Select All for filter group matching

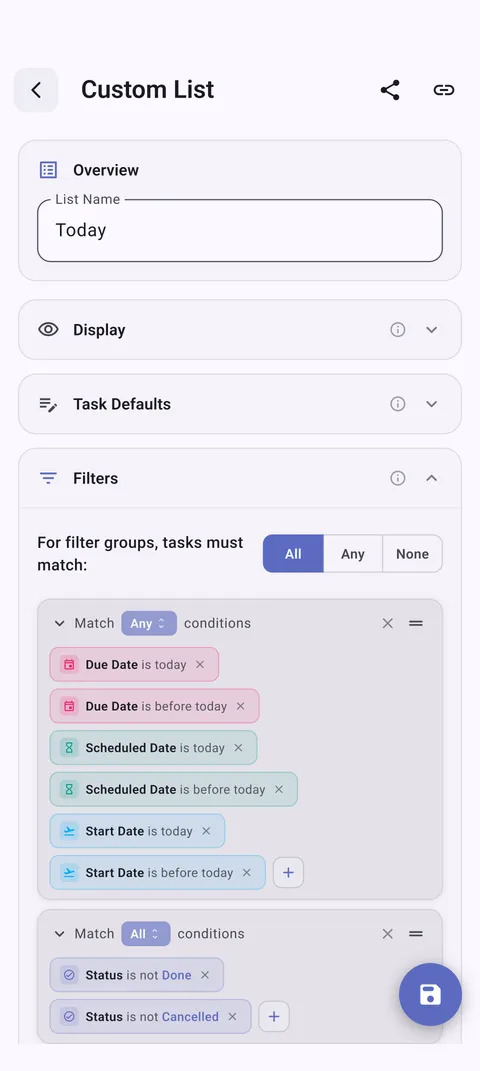(293, 554)
